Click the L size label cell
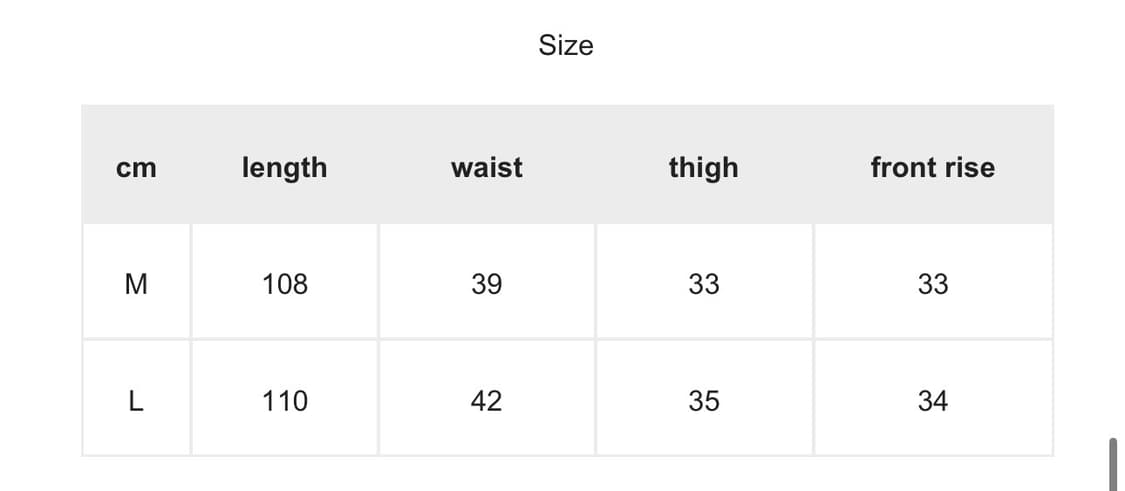The height and width of the screenshot is (491, 1125). (x=136, y=402)
